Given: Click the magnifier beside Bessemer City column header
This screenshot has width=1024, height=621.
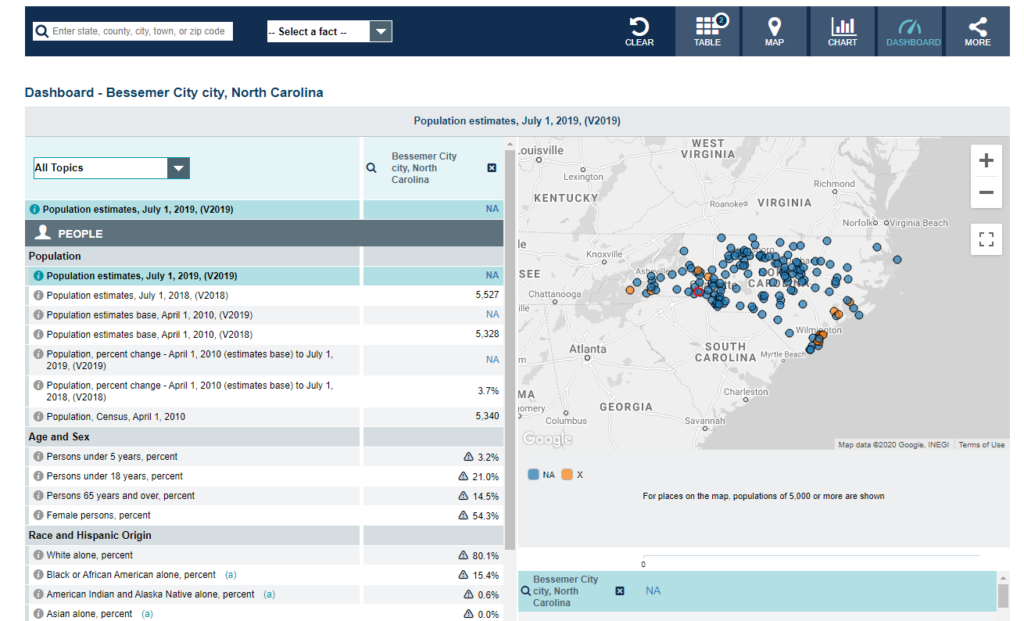Looking at the screenshot, I should coord(371,168).
